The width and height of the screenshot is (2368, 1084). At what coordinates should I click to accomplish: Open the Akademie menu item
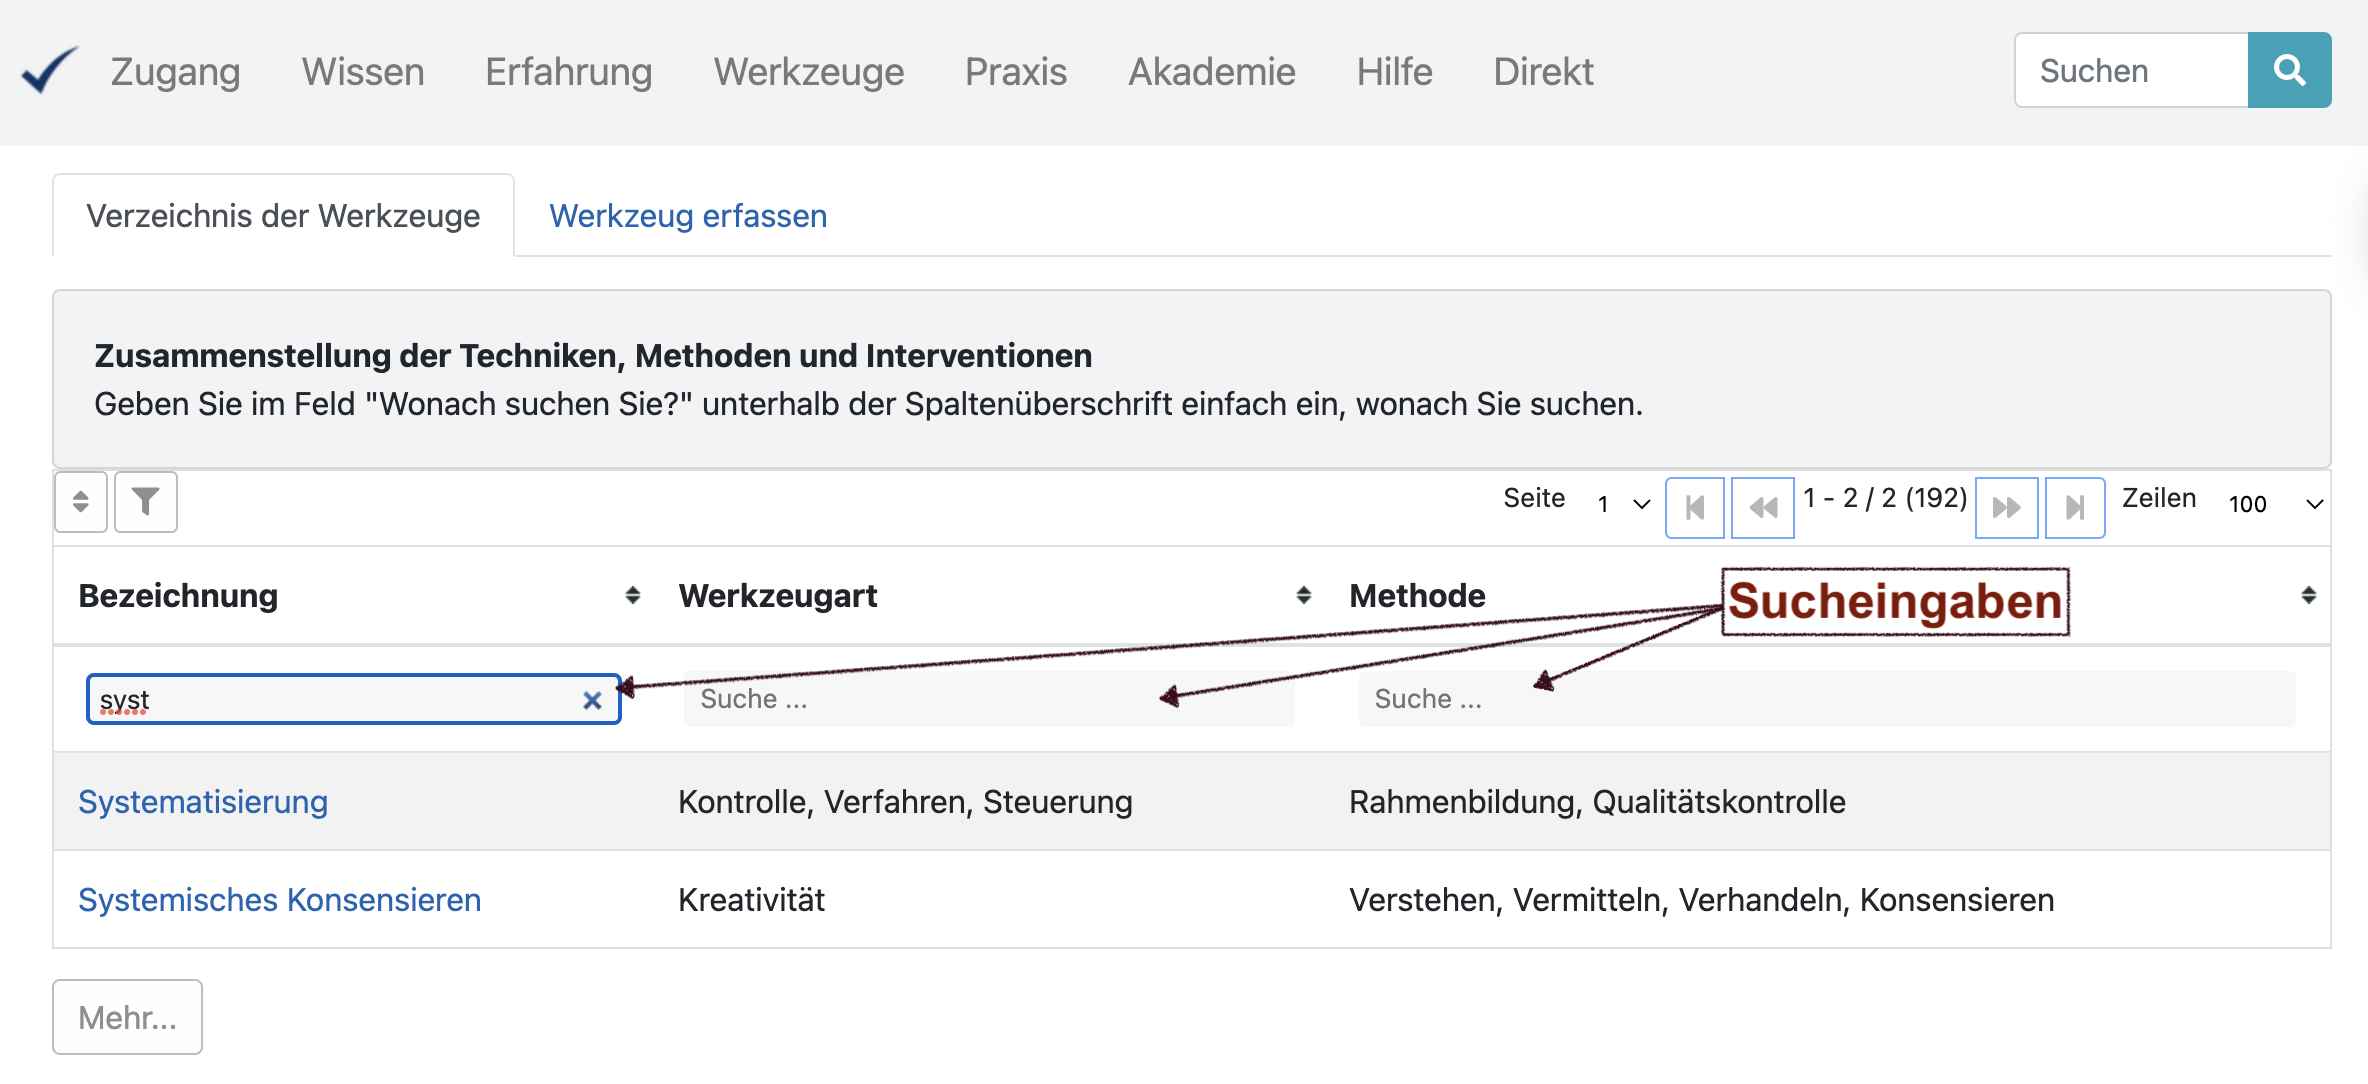[1211, 72]
